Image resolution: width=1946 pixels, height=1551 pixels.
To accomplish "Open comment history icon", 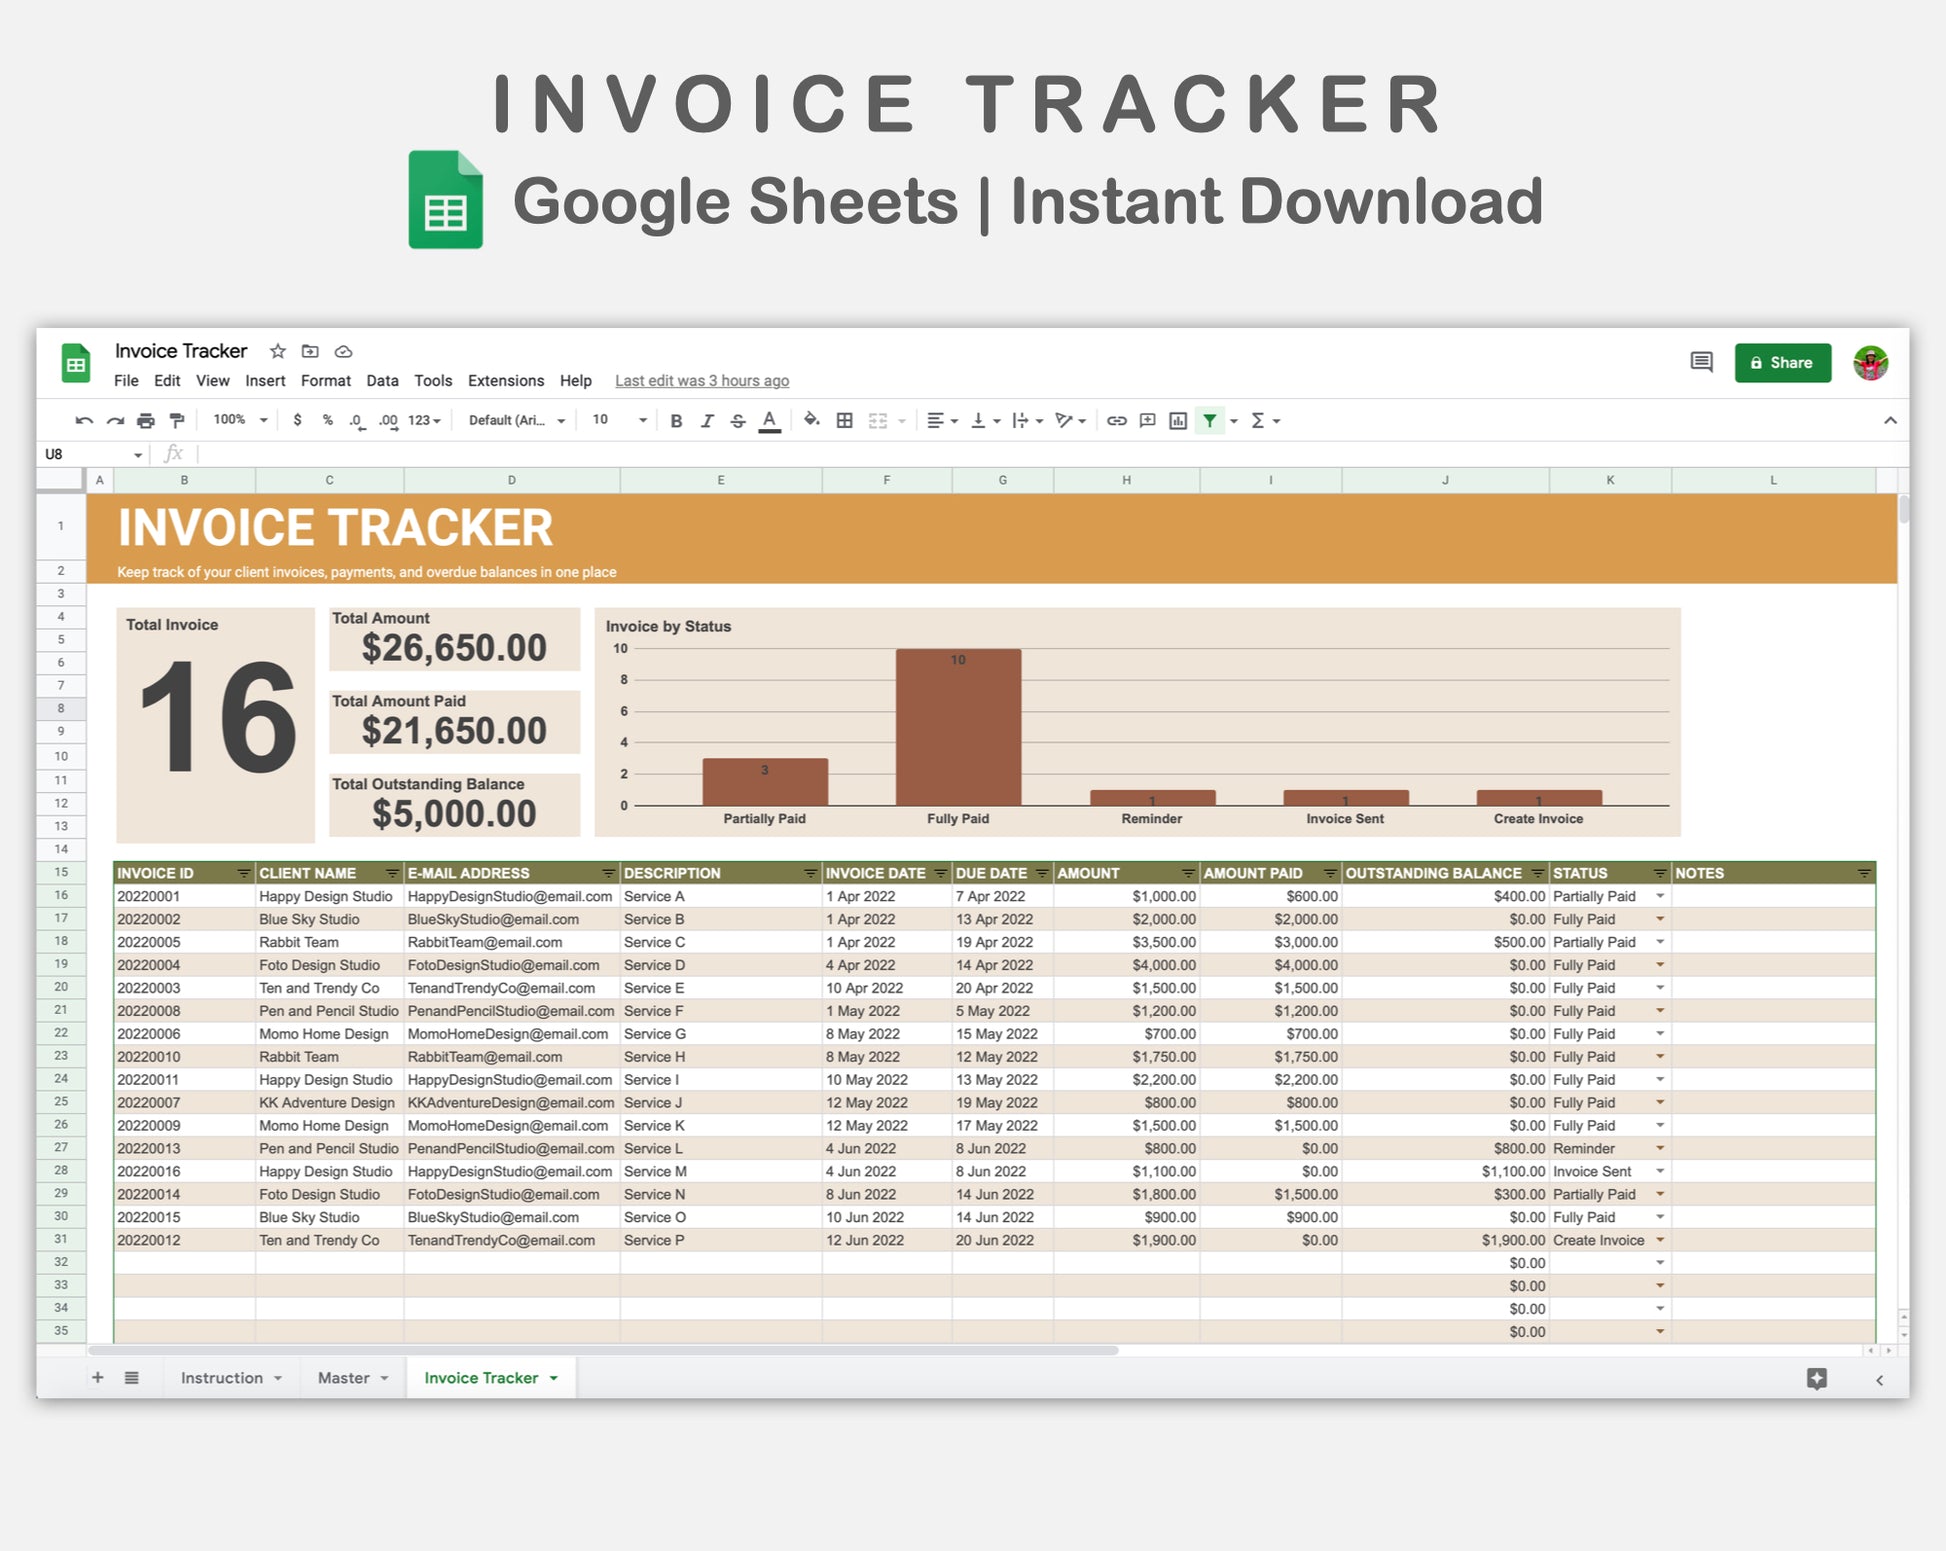I will [1701, 362].
